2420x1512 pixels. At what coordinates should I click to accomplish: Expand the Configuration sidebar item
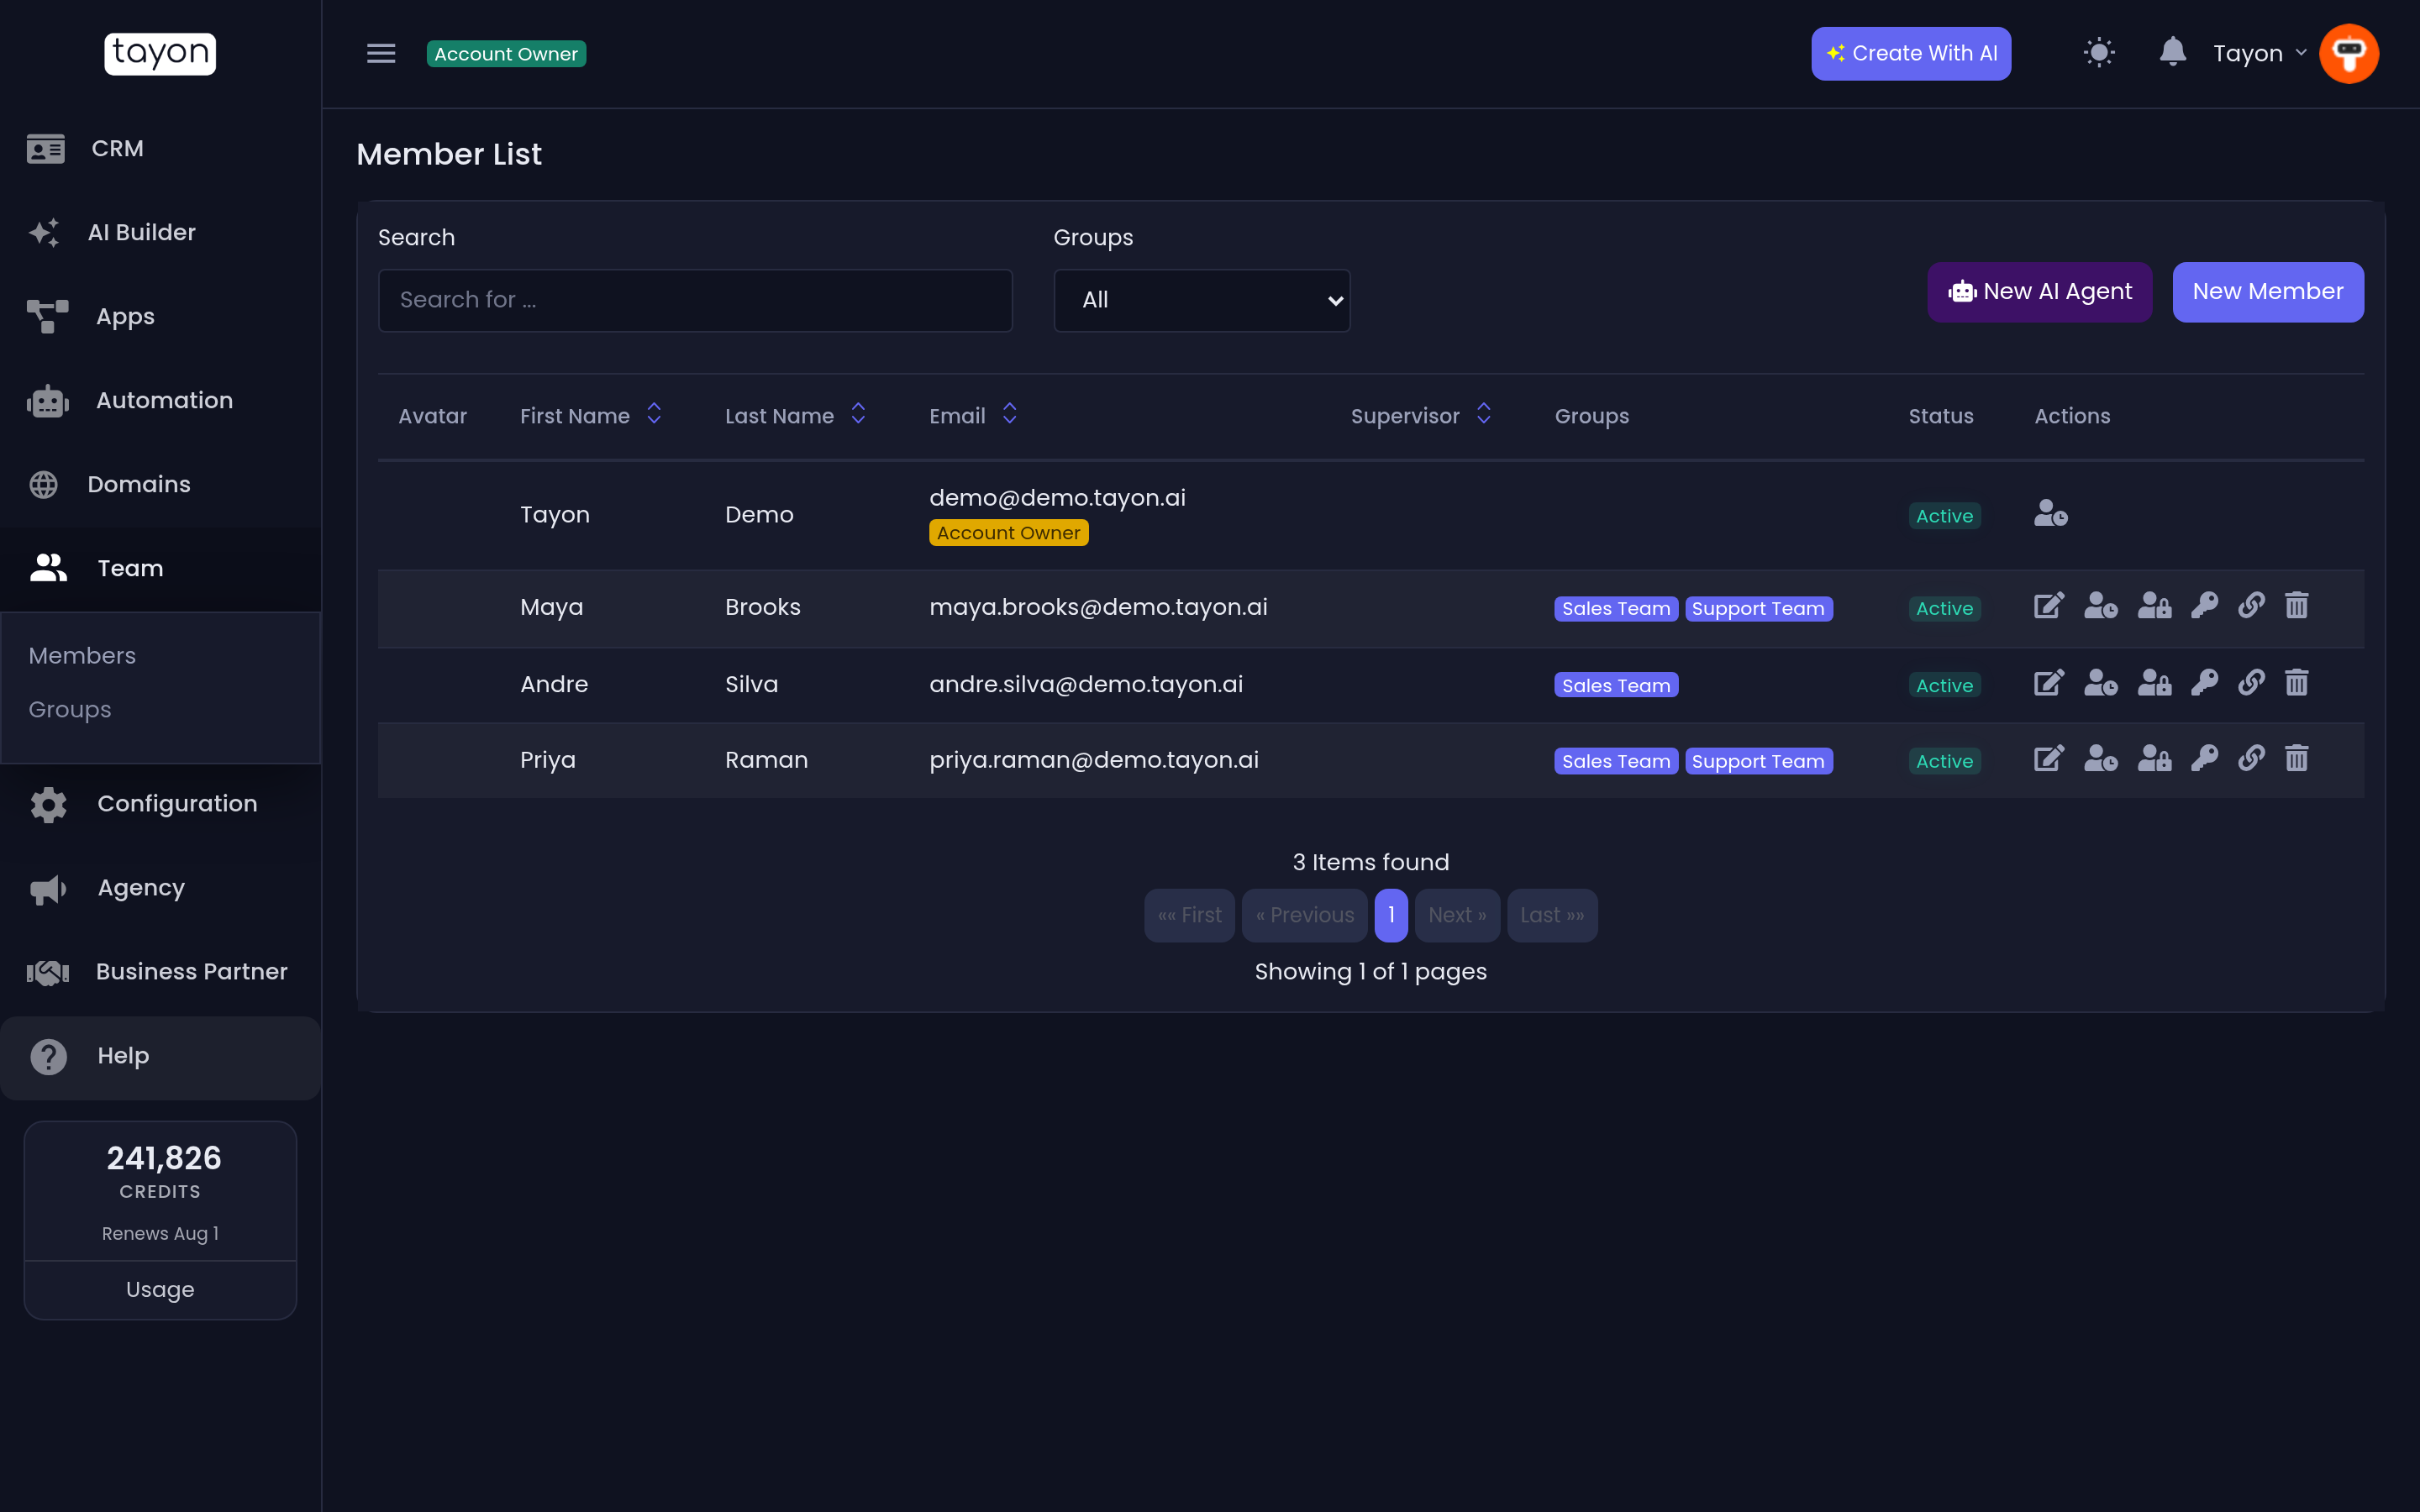tap(160, 804)
